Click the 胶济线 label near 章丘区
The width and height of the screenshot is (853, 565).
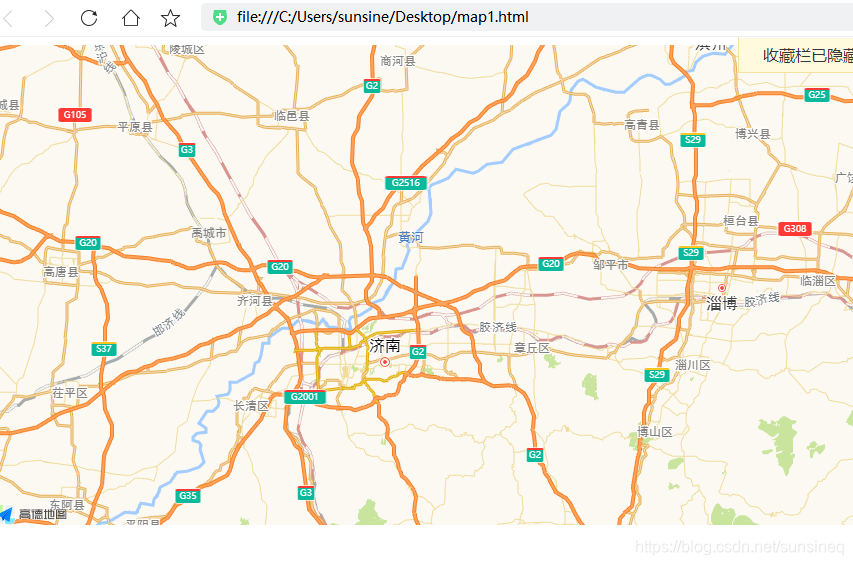click(498, 327)
